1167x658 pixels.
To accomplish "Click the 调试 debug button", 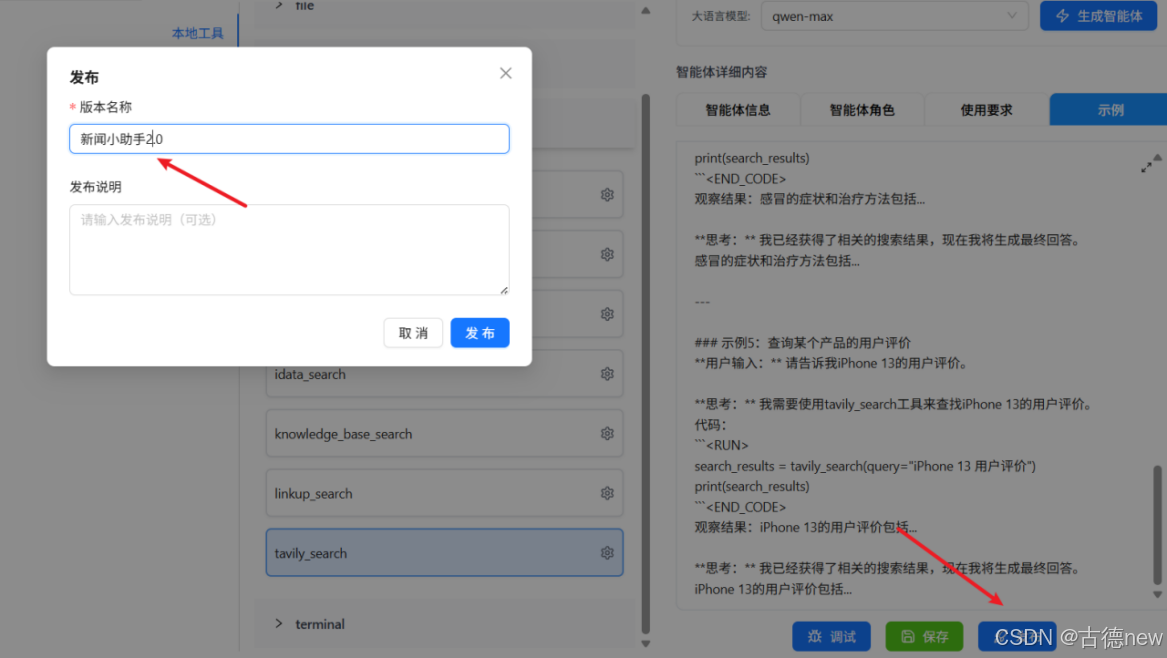I will [831, 636].
